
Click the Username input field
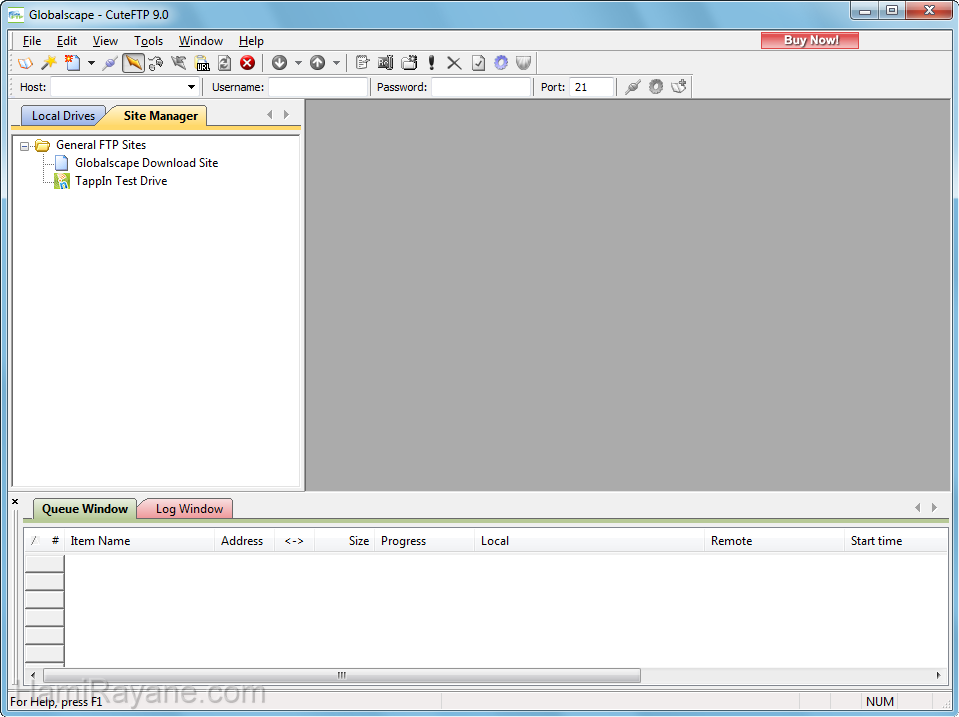click(x=318, y=87)
